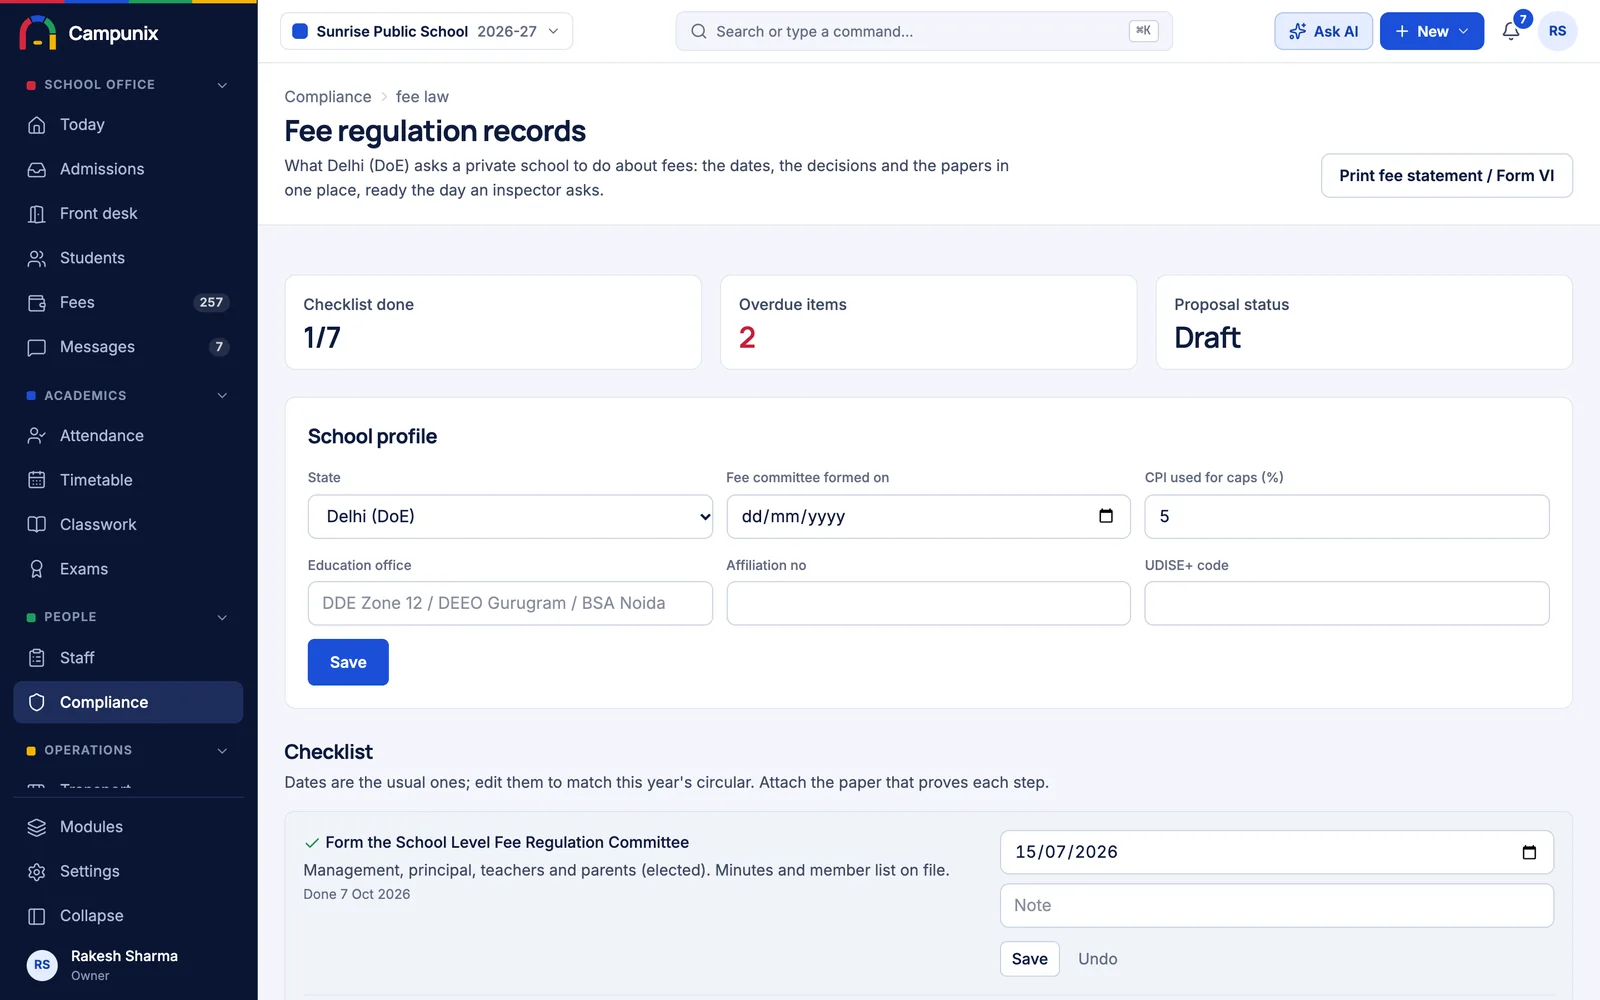
Task: Click the Campunix logo icon
Action: tap(38, 33)
